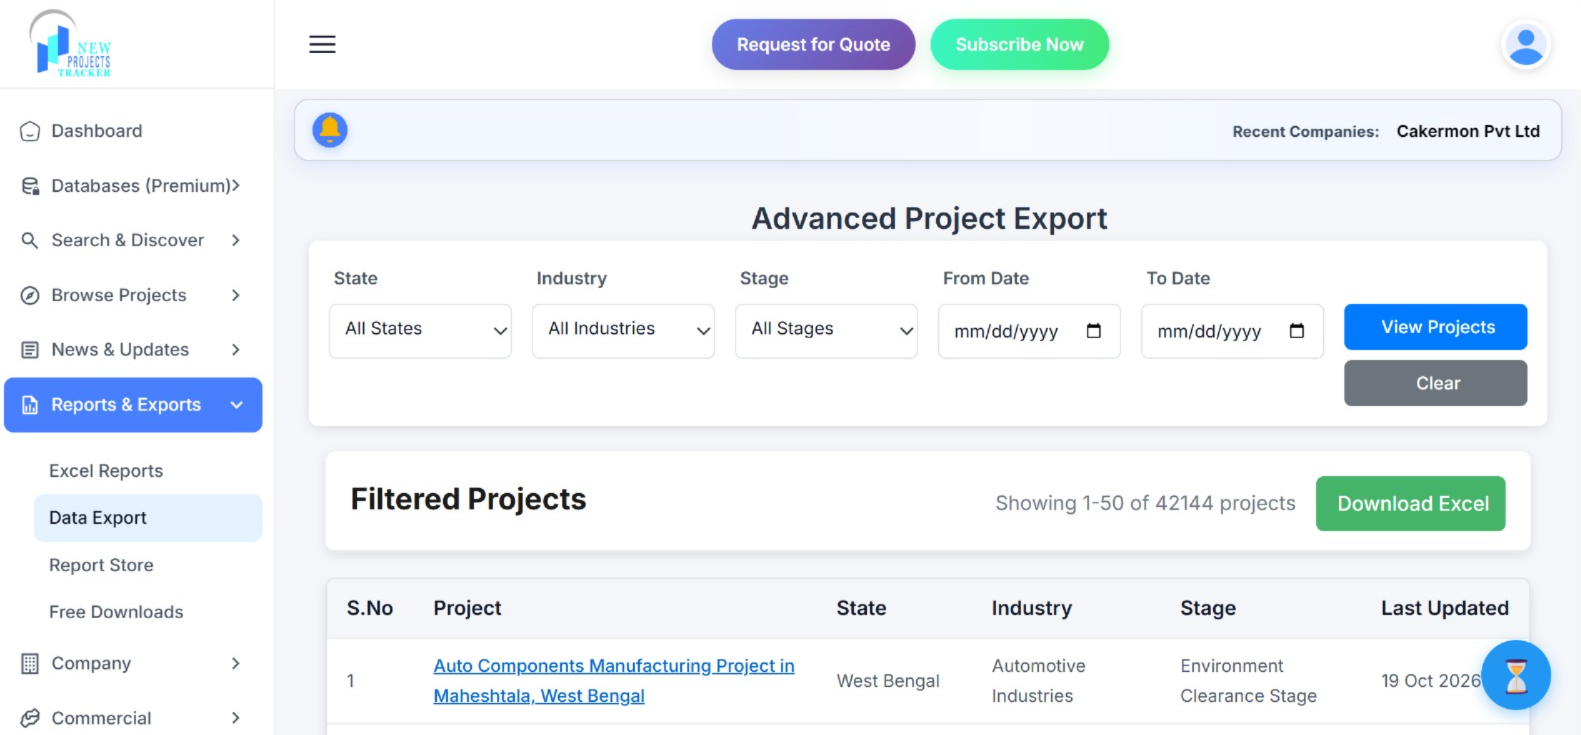Click the Dashboard sidebar icon
Viewport: 1581px width, 735px height.
30,131
